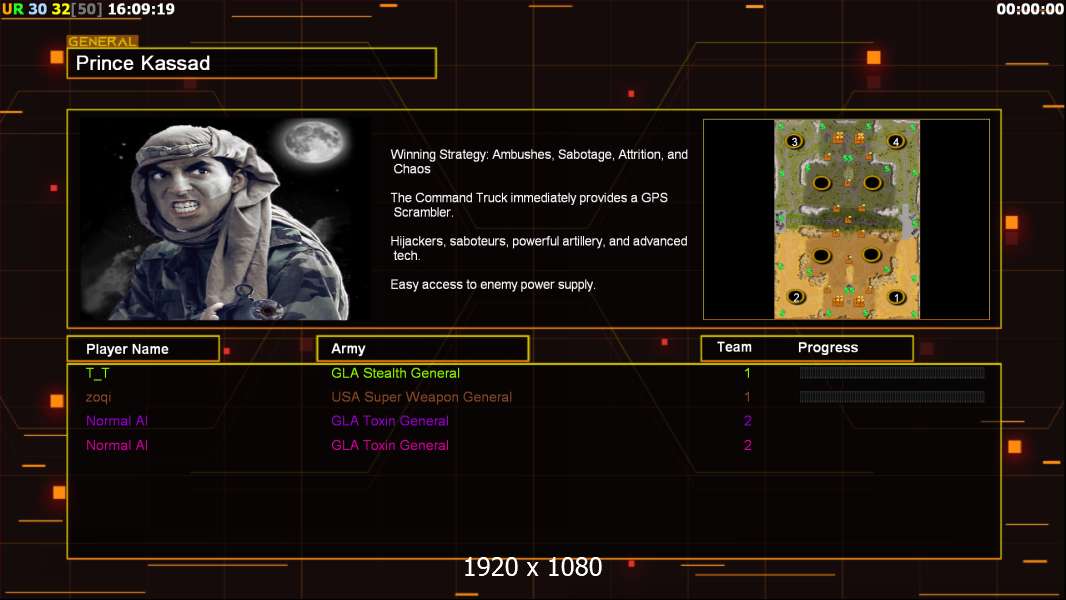Screen dimensions: 1066x600
Task: Click USA Super Weapon General entry
Action: [x=422, y=397]
